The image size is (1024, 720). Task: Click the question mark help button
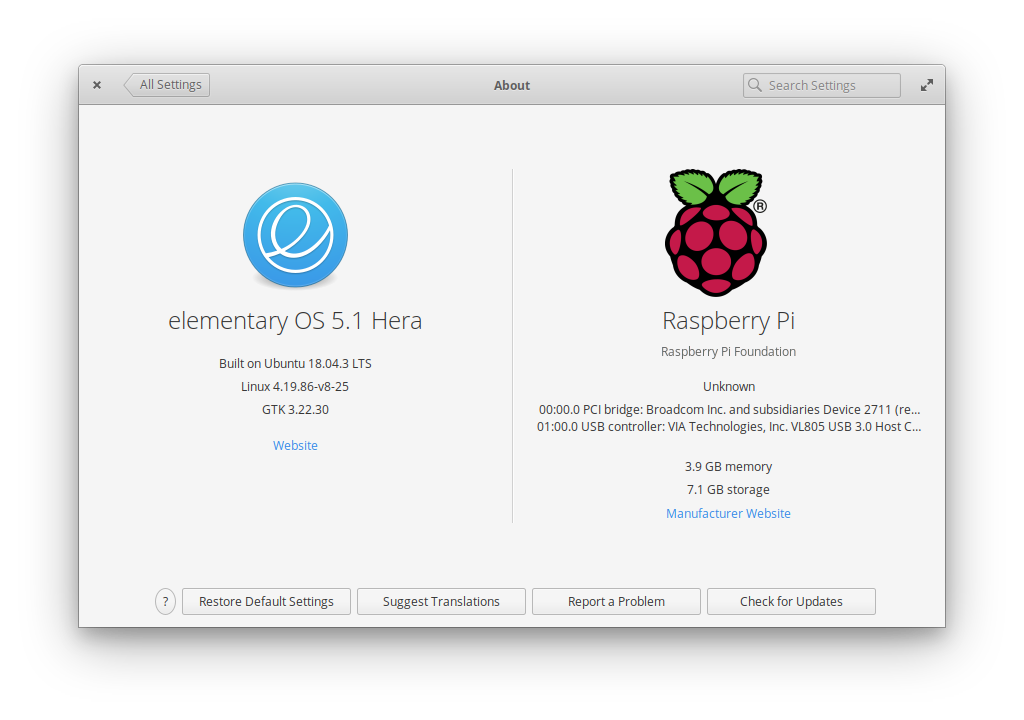click(166, 601)
